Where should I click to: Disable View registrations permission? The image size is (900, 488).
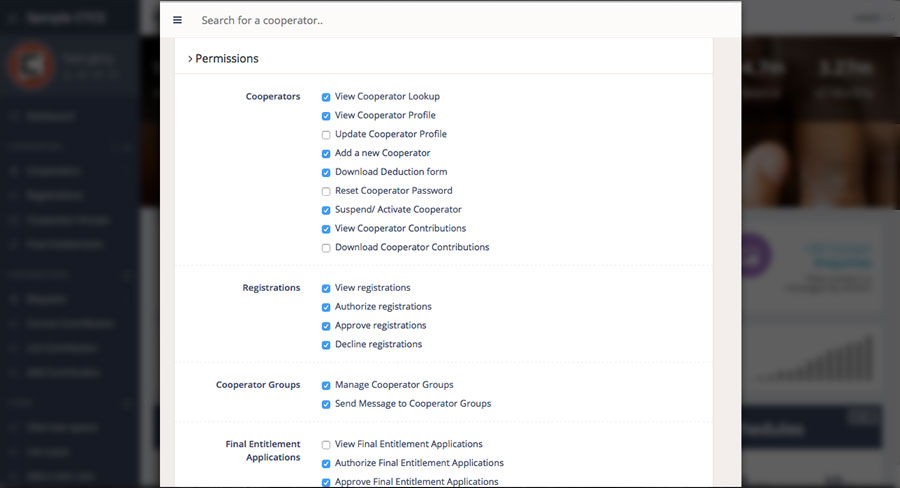click(326, 288)
